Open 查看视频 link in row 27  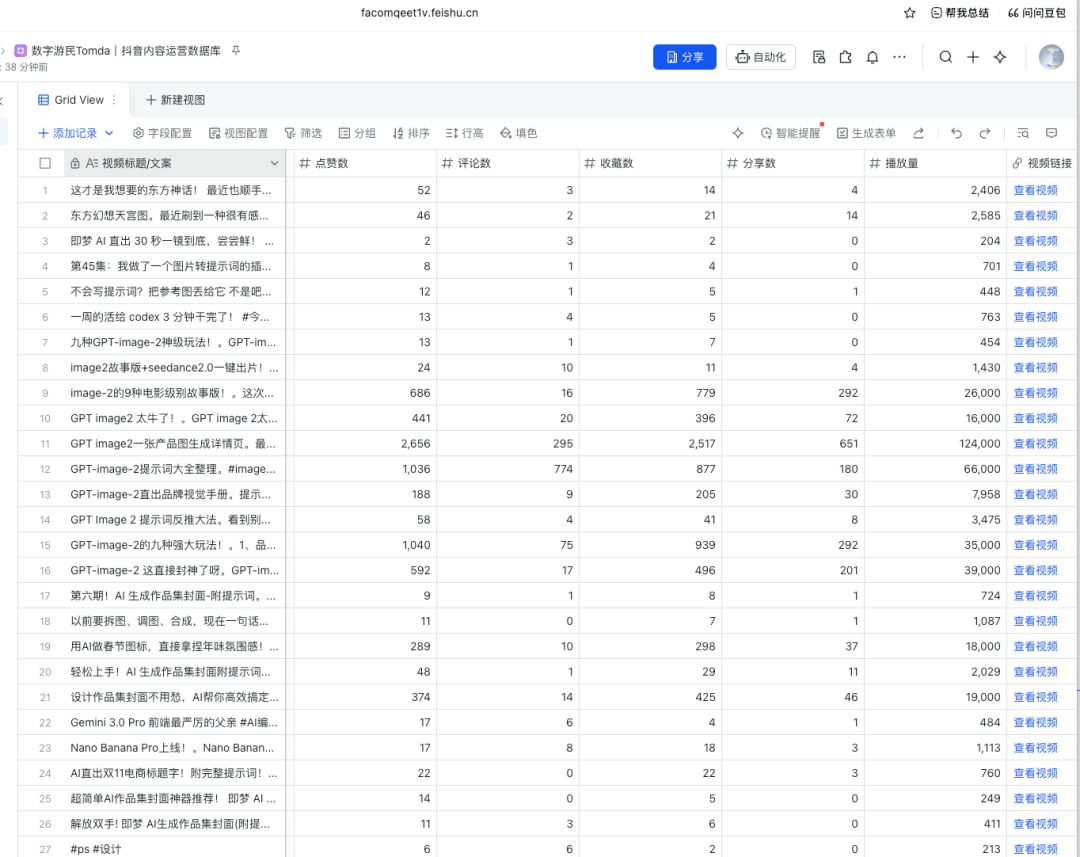click(x=1035, y=849)
